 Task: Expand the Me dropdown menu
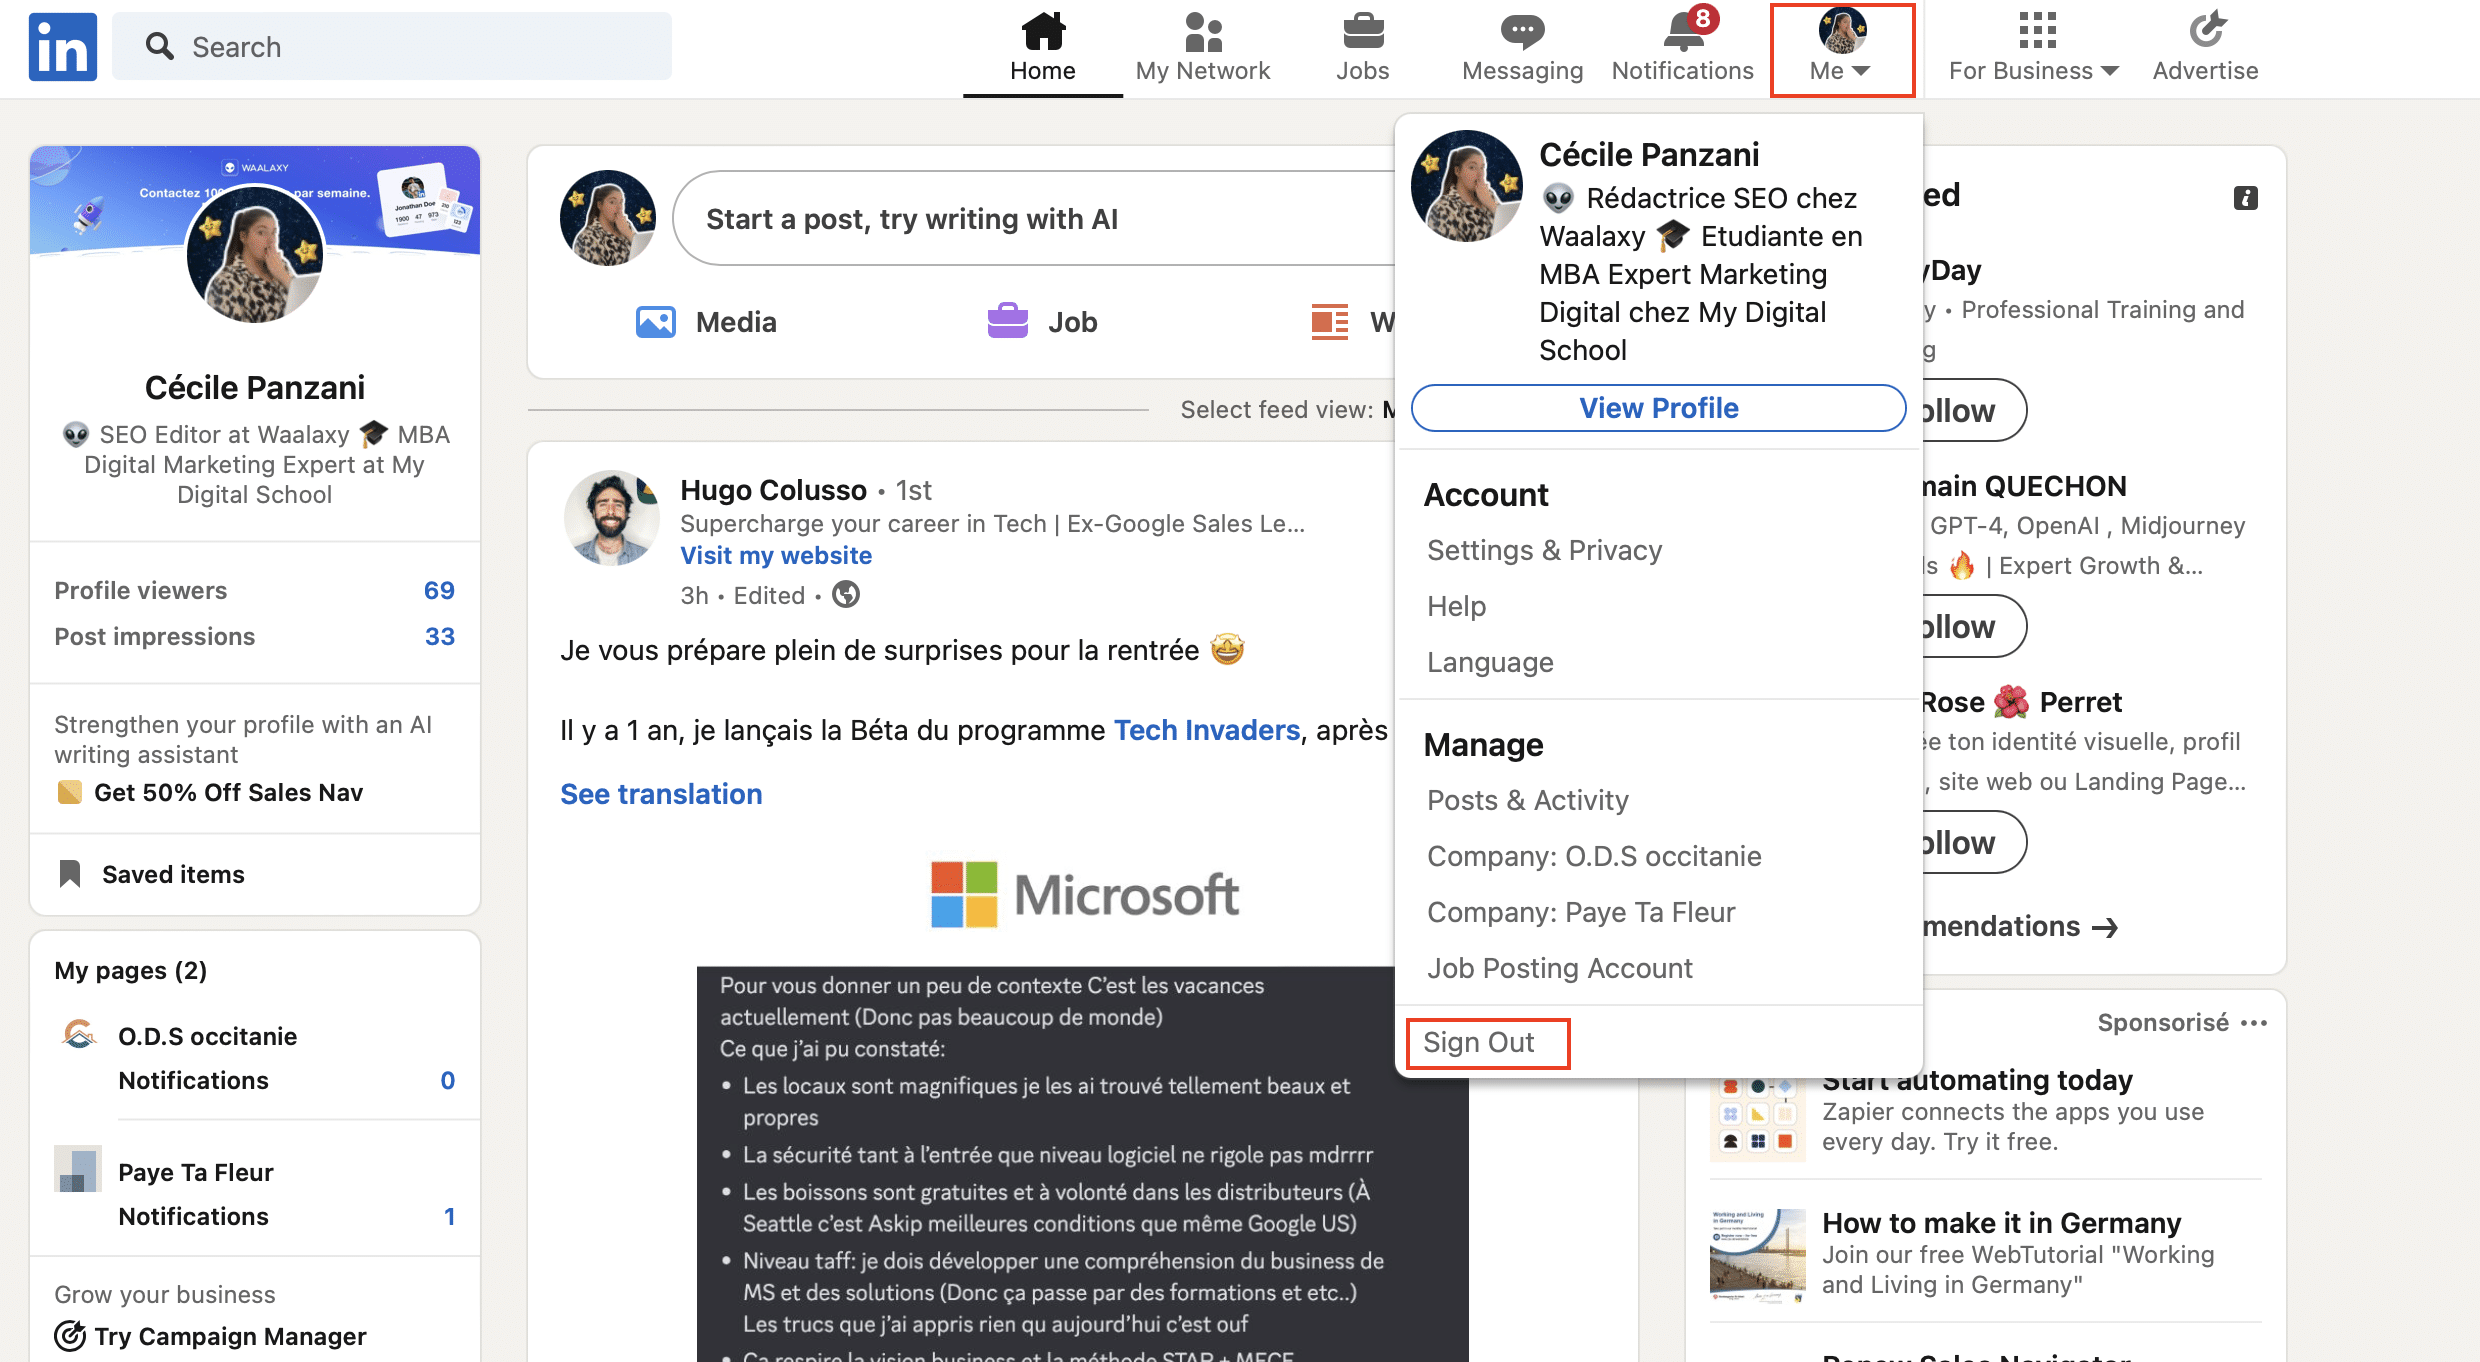pyautogui.click(x=1841, y=47)
